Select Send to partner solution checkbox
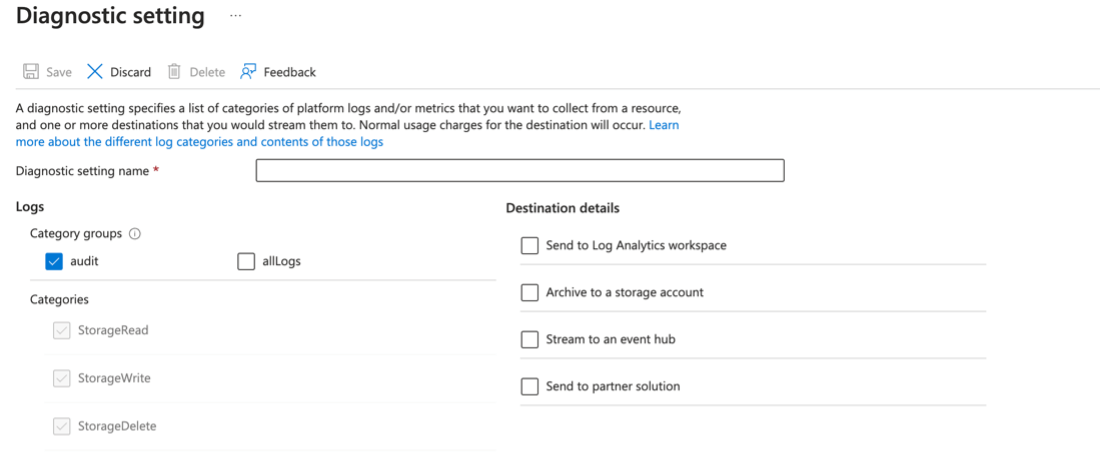The image size is (1100, 470). [x=530, y=387]
